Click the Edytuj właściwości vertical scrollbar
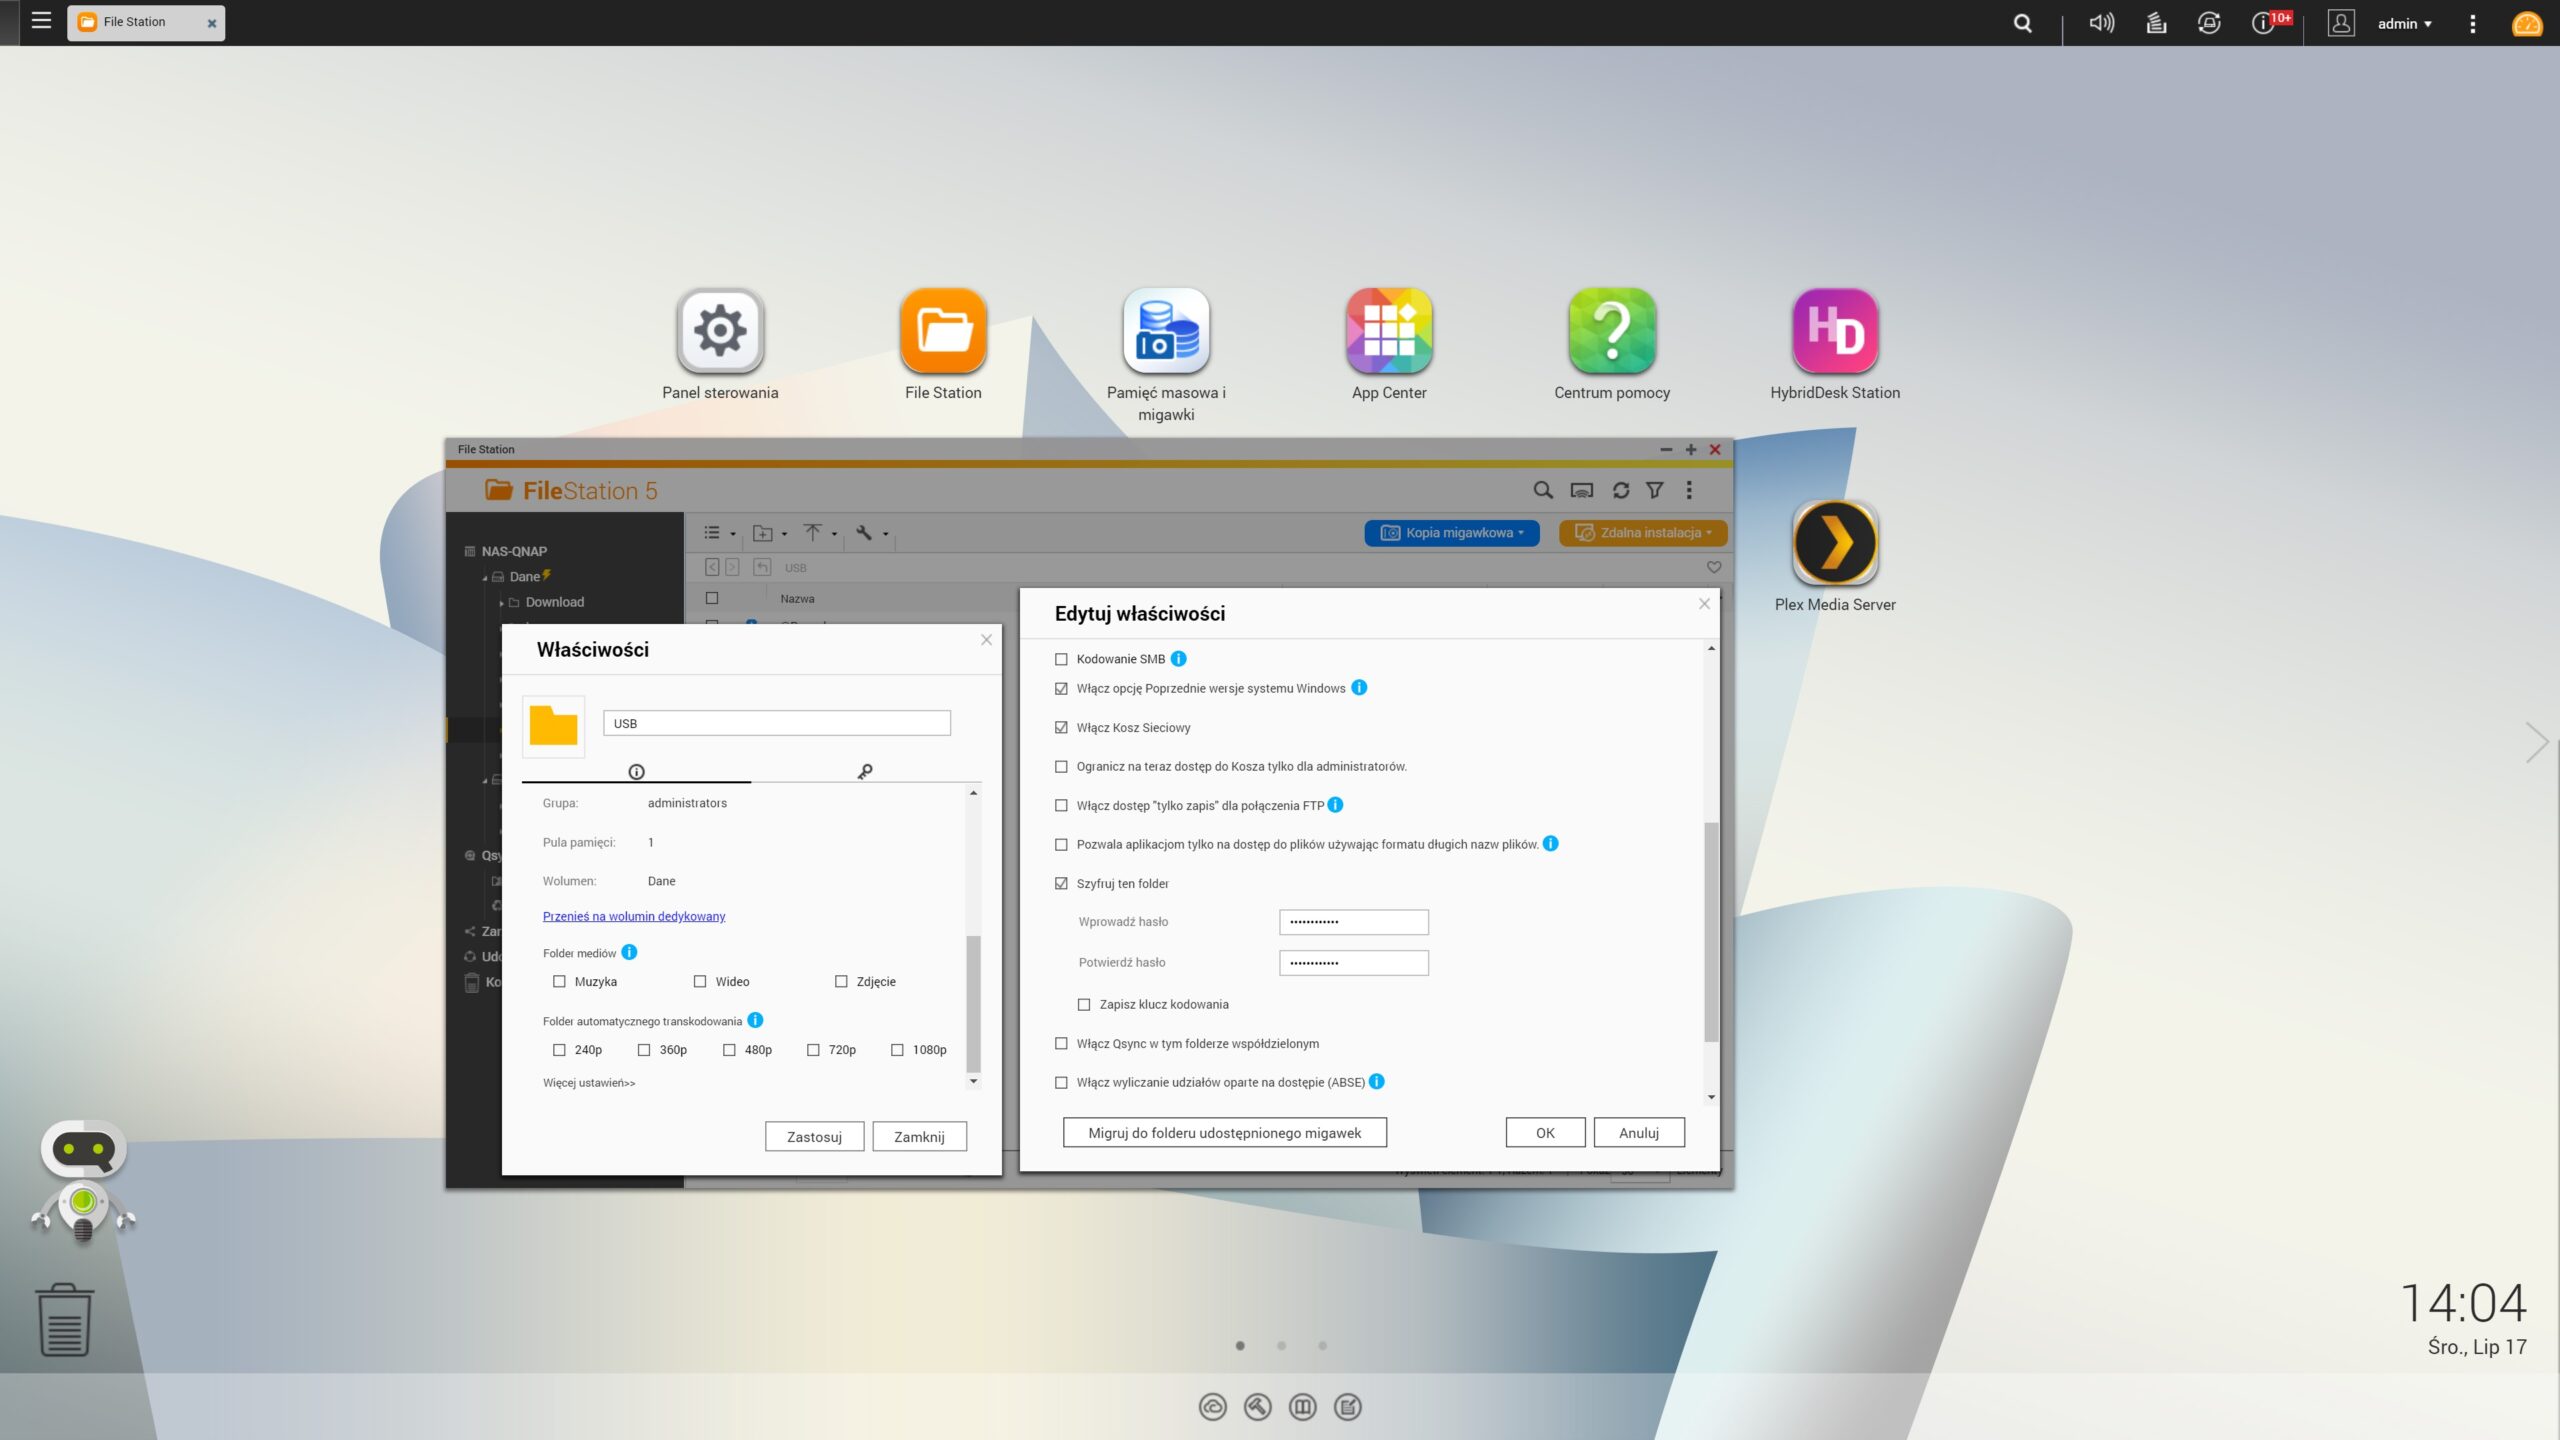2560x1440 pixels. point(1711,932)
